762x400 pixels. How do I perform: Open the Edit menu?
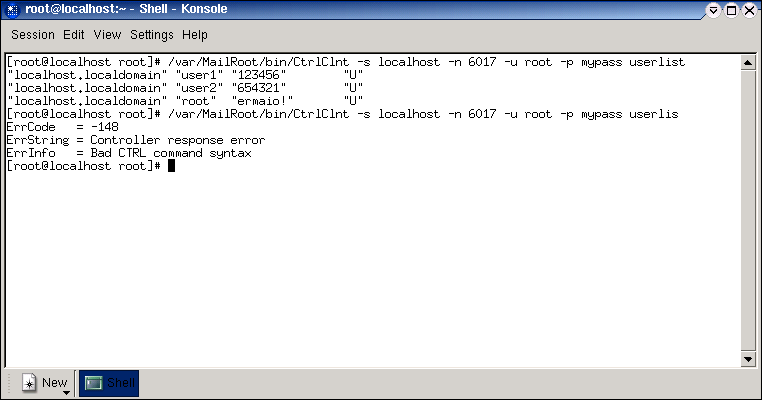coord(73,35)
